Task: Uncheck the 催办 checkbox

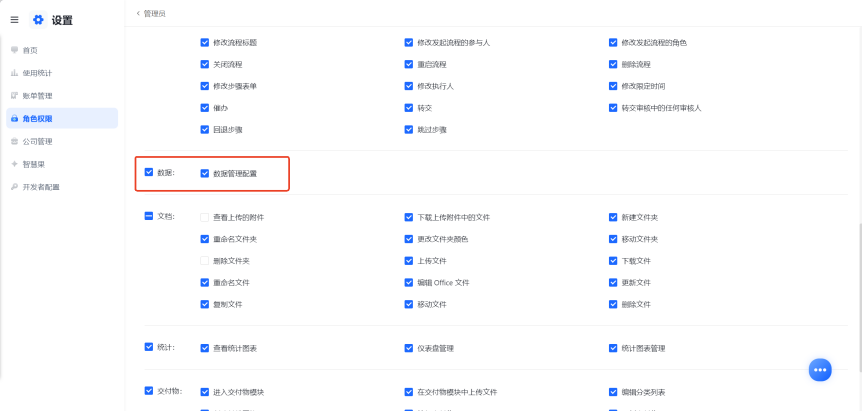Action: coord(205,108)
